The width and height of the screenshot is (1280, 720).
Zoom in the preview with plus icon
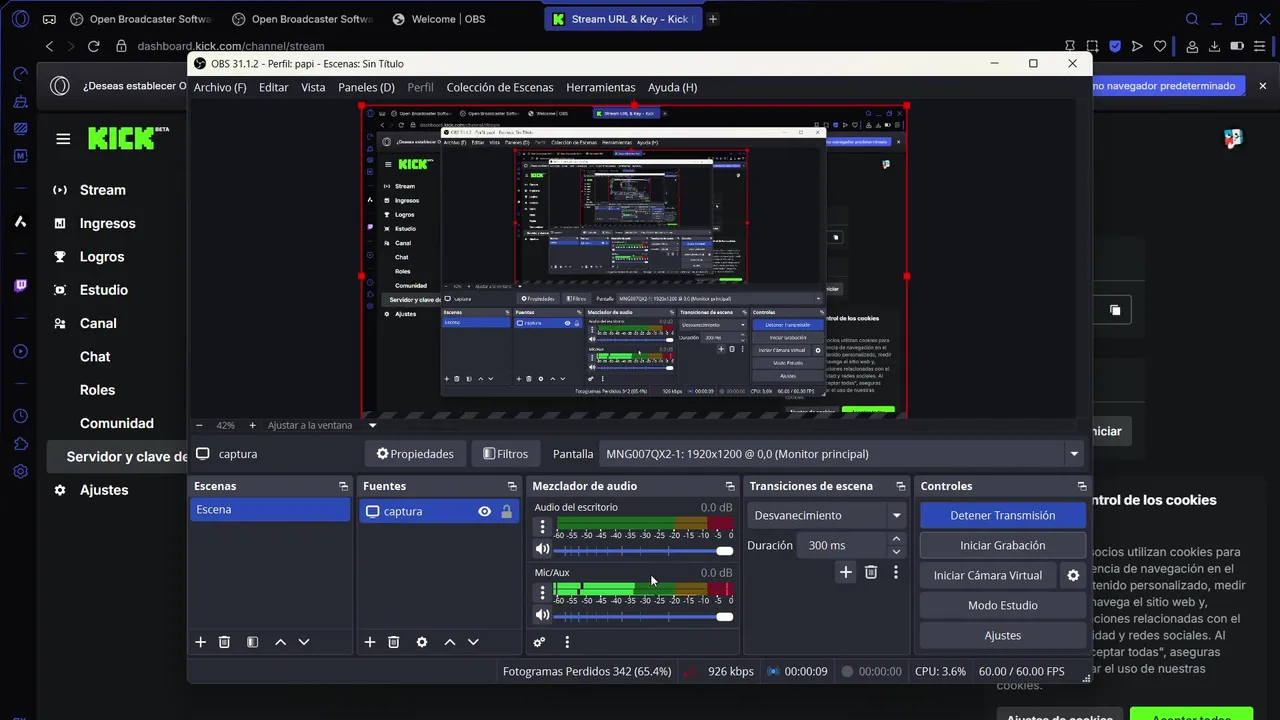pyautogui.click(x=252, y=425)
